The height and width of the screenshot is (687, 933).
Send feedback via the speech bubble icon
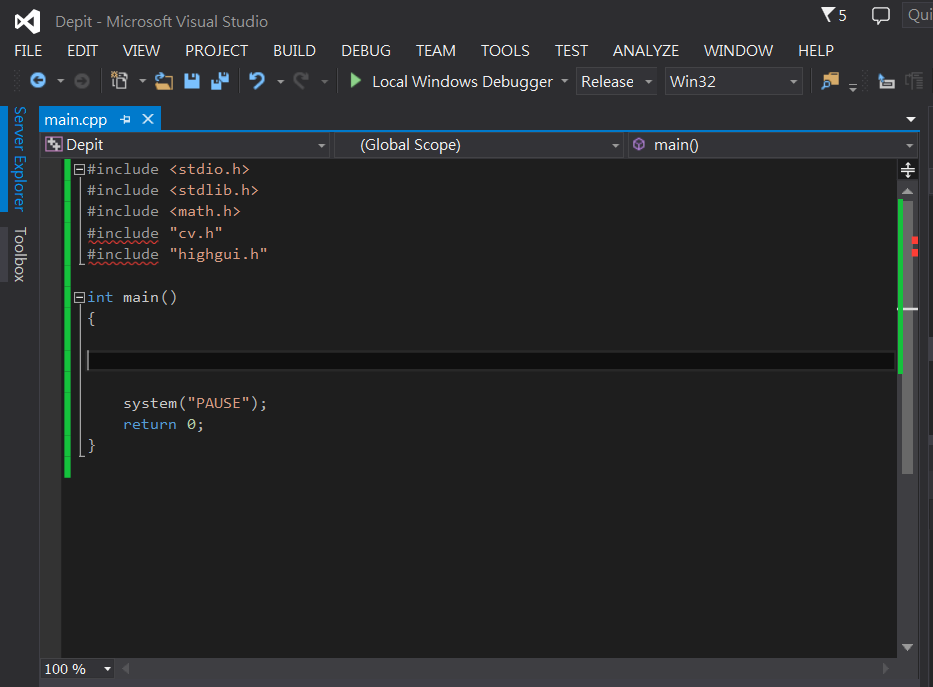[x=879, y=15]
